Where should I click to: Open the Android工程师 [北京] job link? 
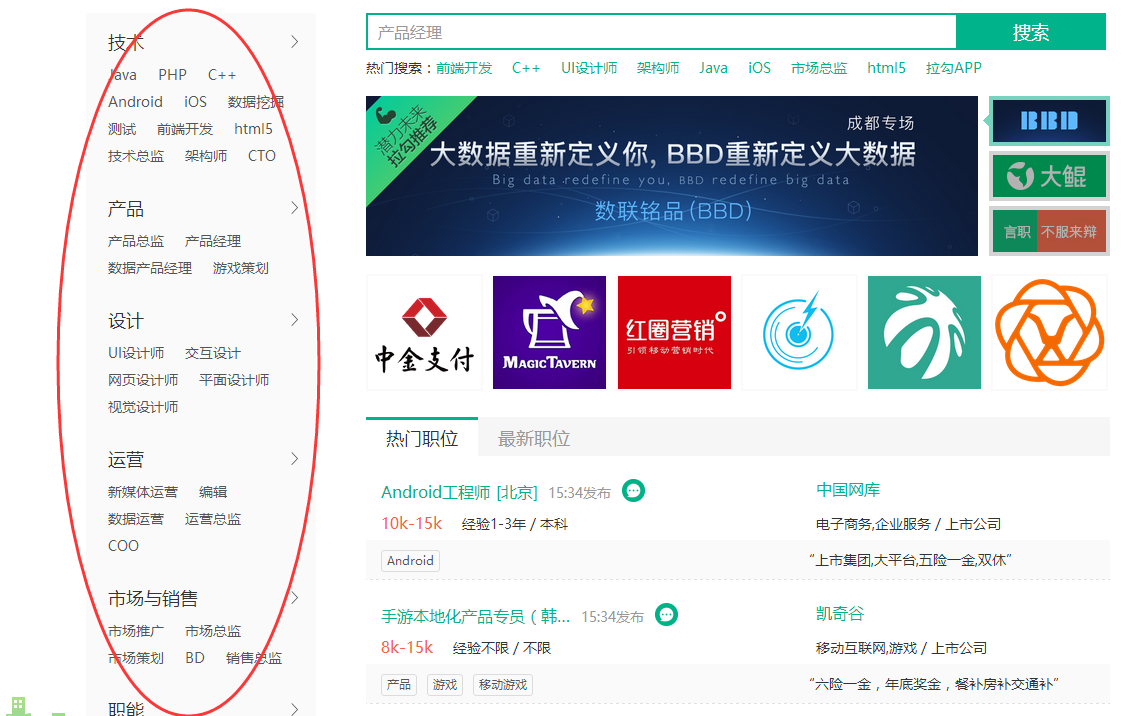tap(459, 492)
